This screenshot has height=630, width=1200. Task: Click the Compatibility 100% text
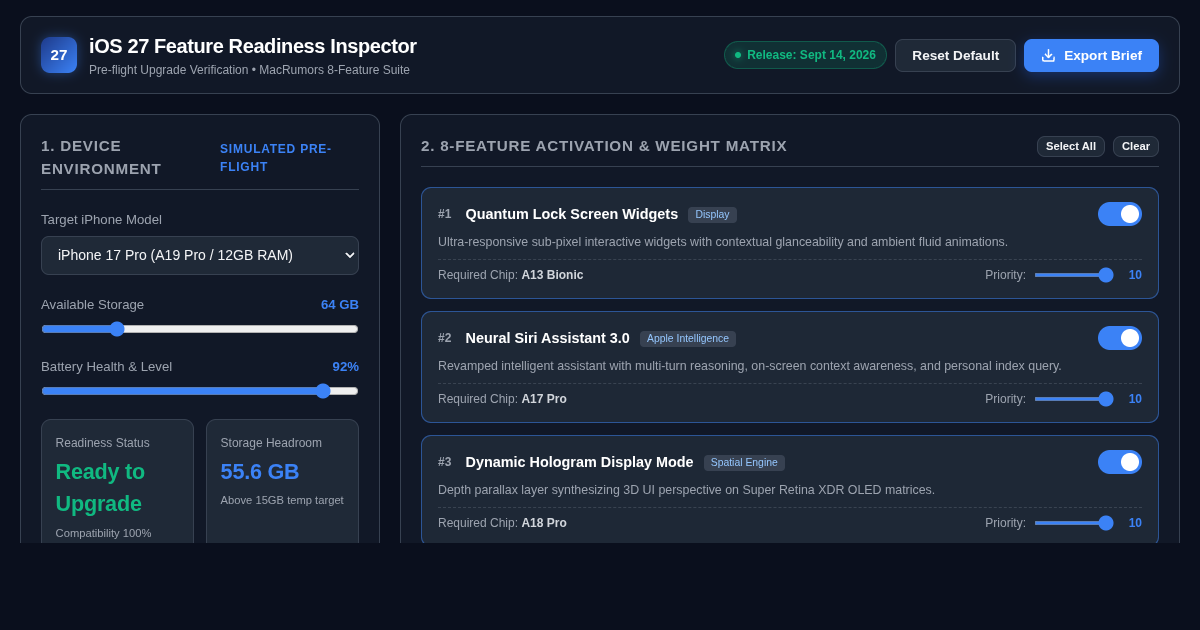click(x=104, y=533)
